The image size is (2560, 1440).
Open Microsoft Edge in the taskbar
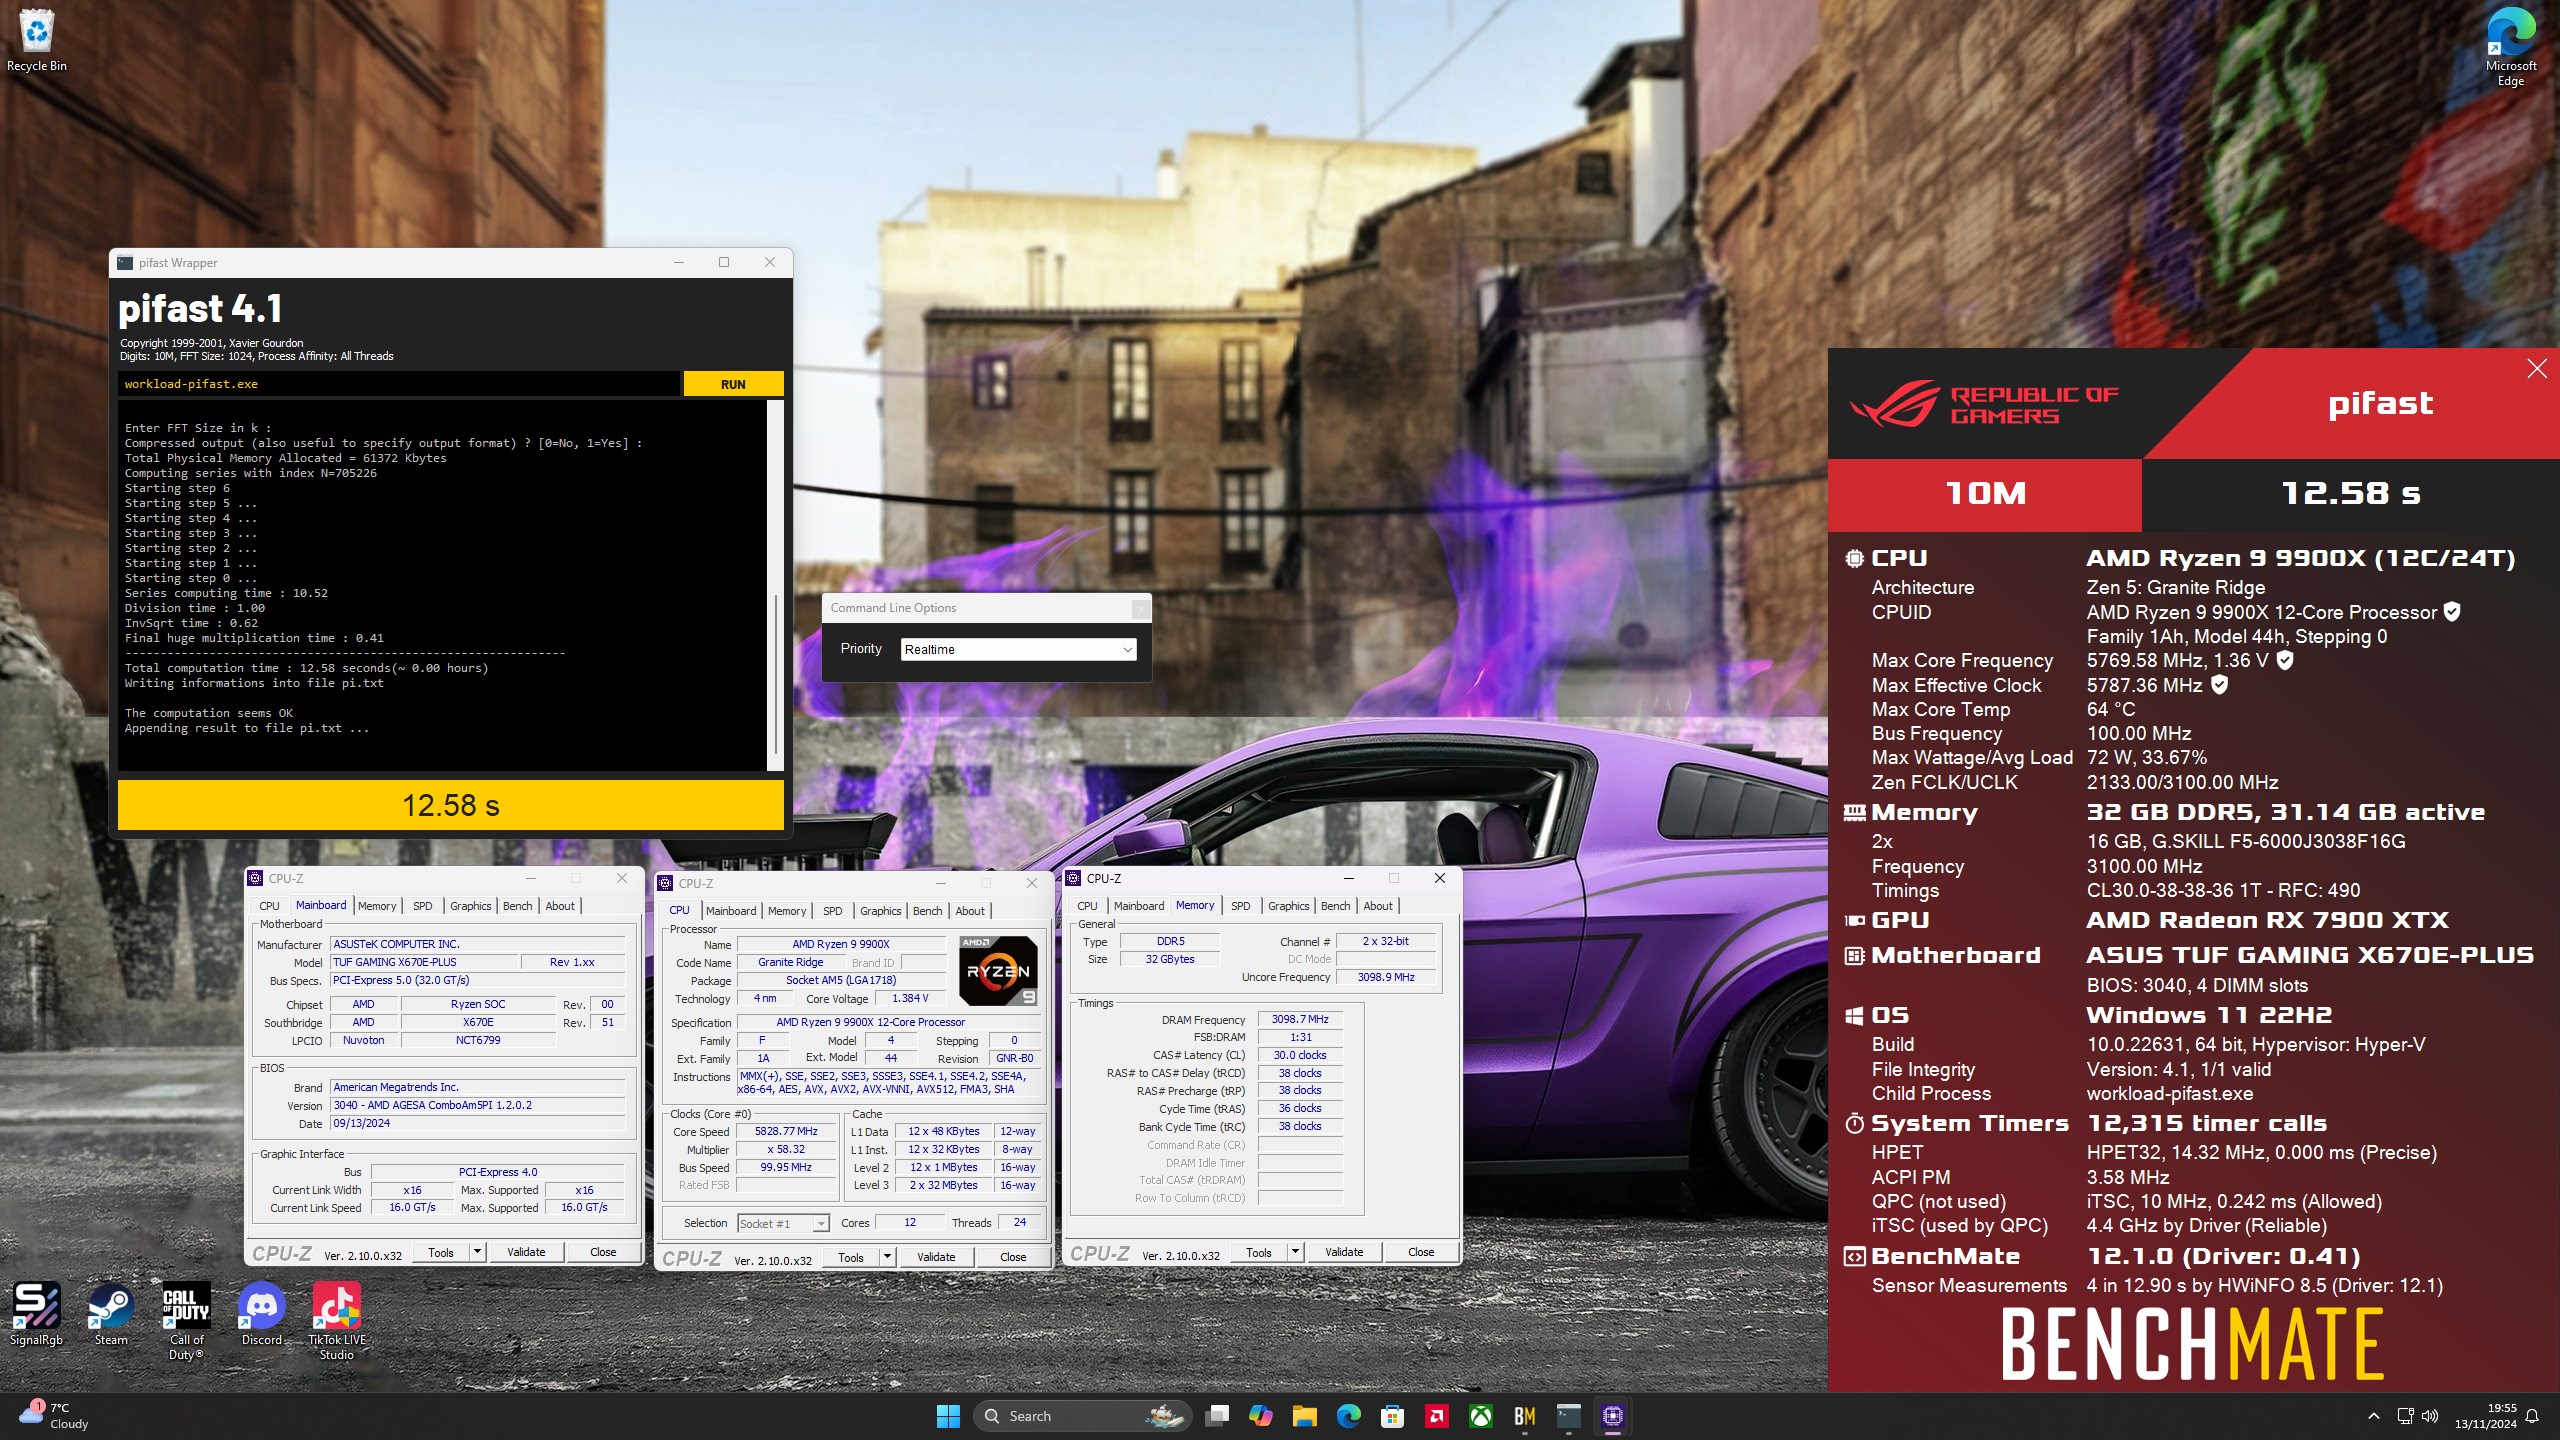click(x=1349, y=1416)
